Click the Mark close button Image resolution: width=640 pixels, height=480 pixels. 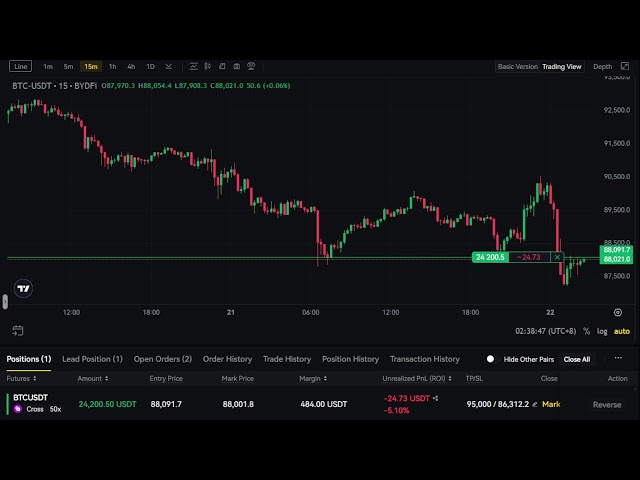[x=551, y=404]
